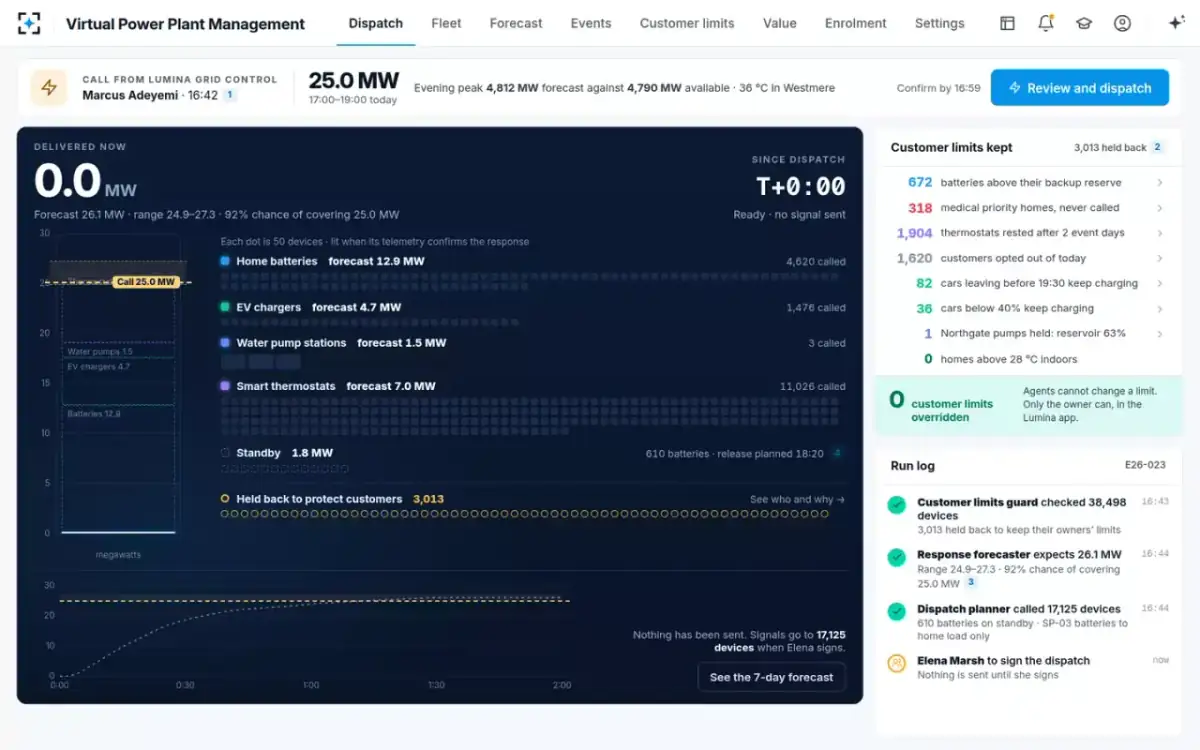The width and height of the screenshot is (1200, 750).
Task: Open the graduation cap learning icon
Action: point(1084,23)
